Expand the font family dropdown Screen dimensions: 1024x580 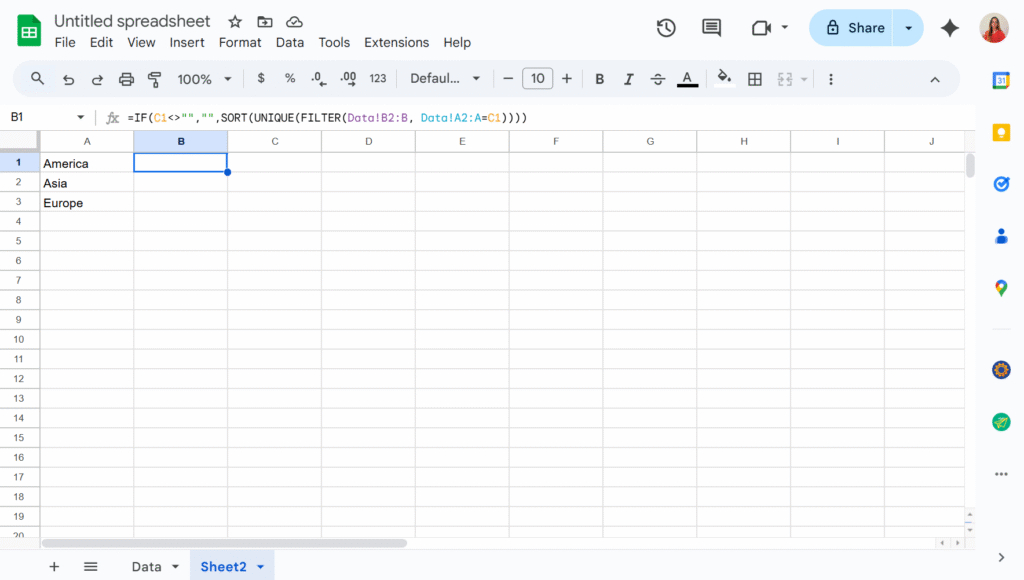coord(445,79)
